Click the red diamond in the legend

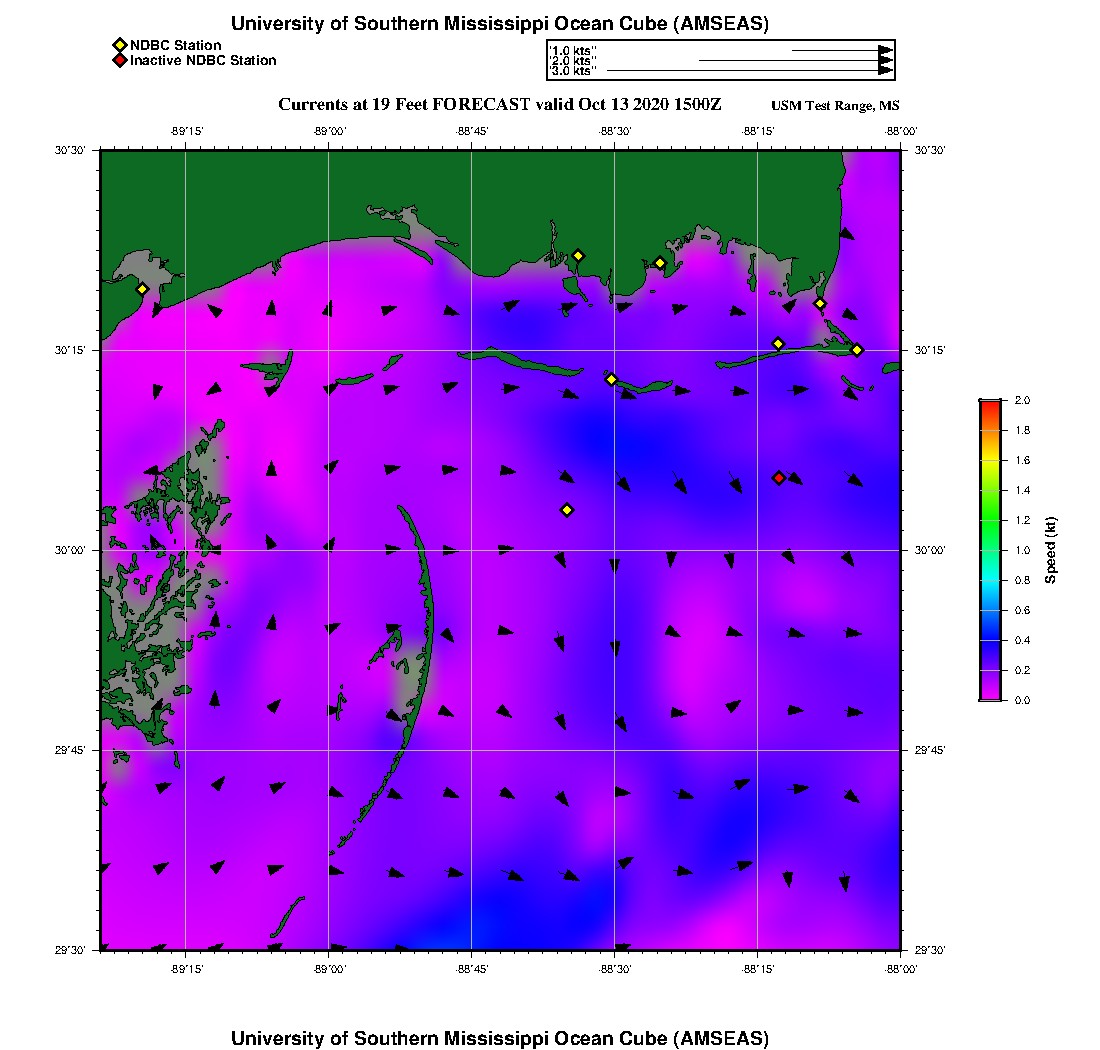119,61
